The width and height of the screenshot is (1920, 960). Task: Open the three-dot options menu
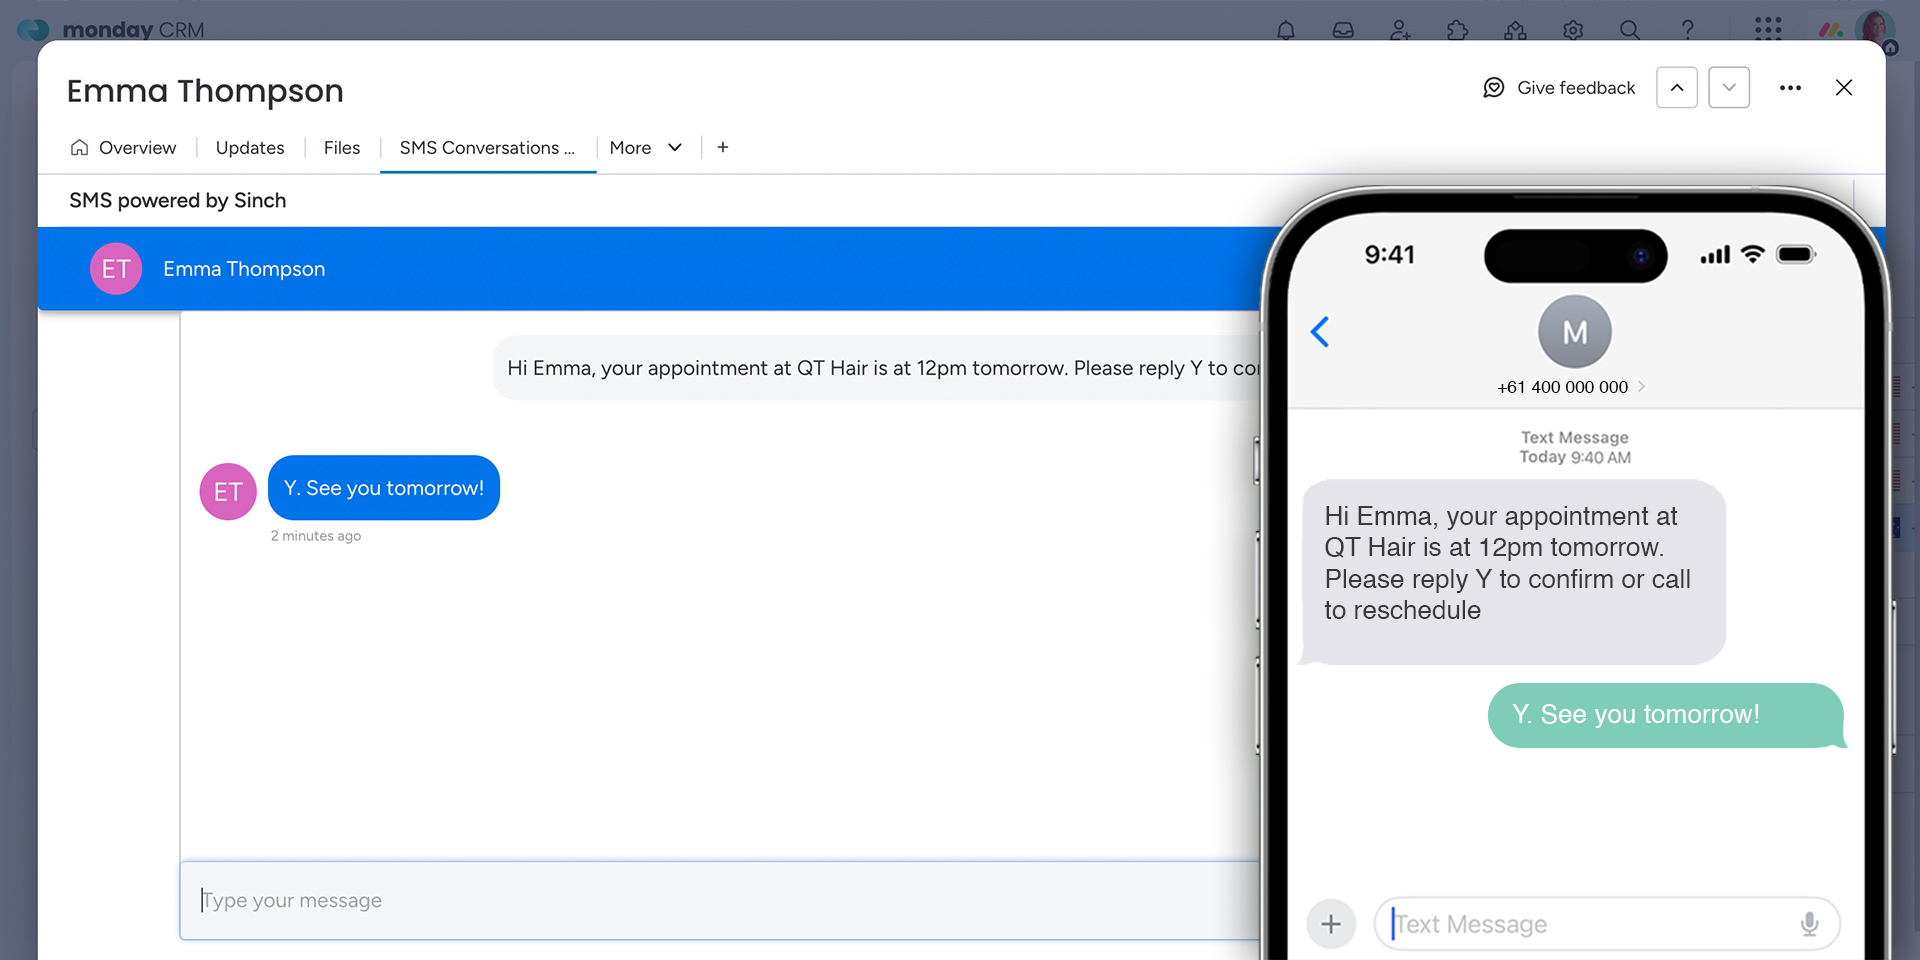1790,88
